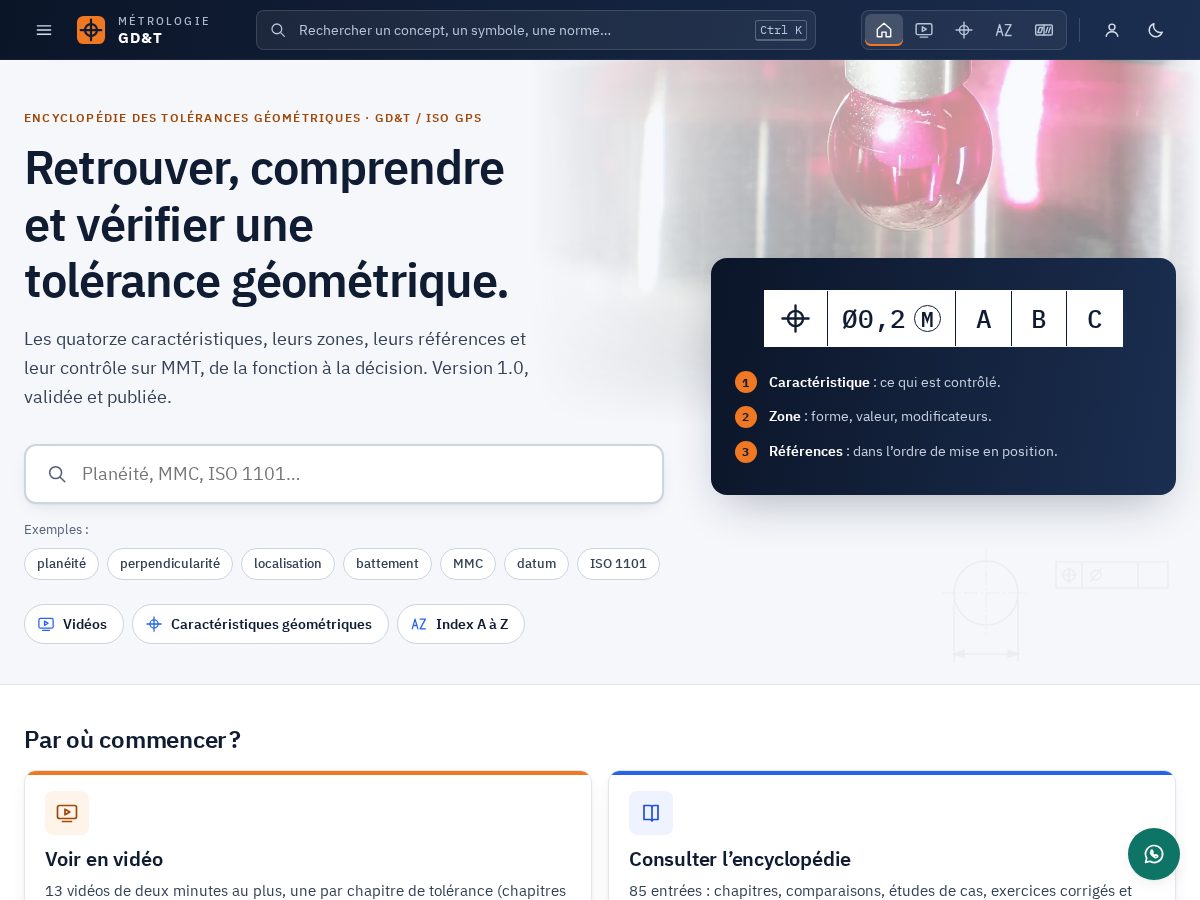Image resolution: width=1200 pixels, height=900 pixels.
Task: Click the video icon on 'Voir en vidéo' card
Action: click(67, 813)
